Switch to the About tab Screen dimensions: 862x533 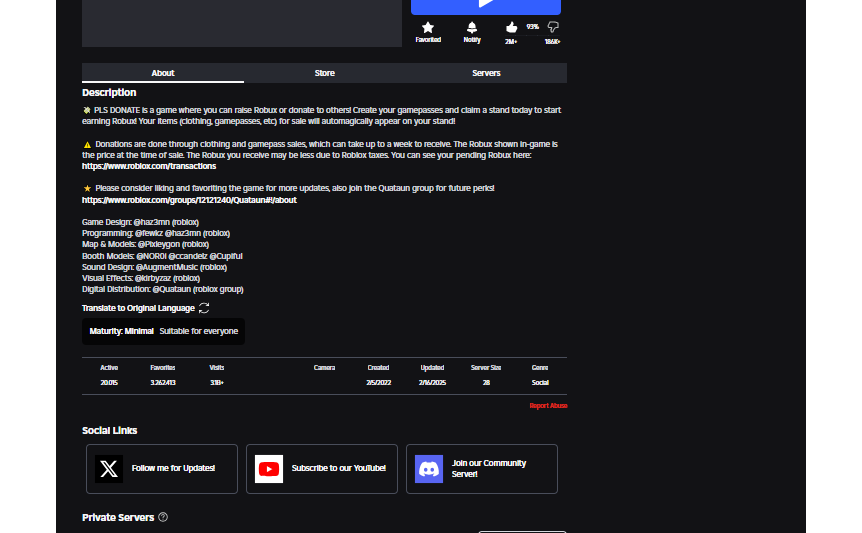tap(163, 73)
